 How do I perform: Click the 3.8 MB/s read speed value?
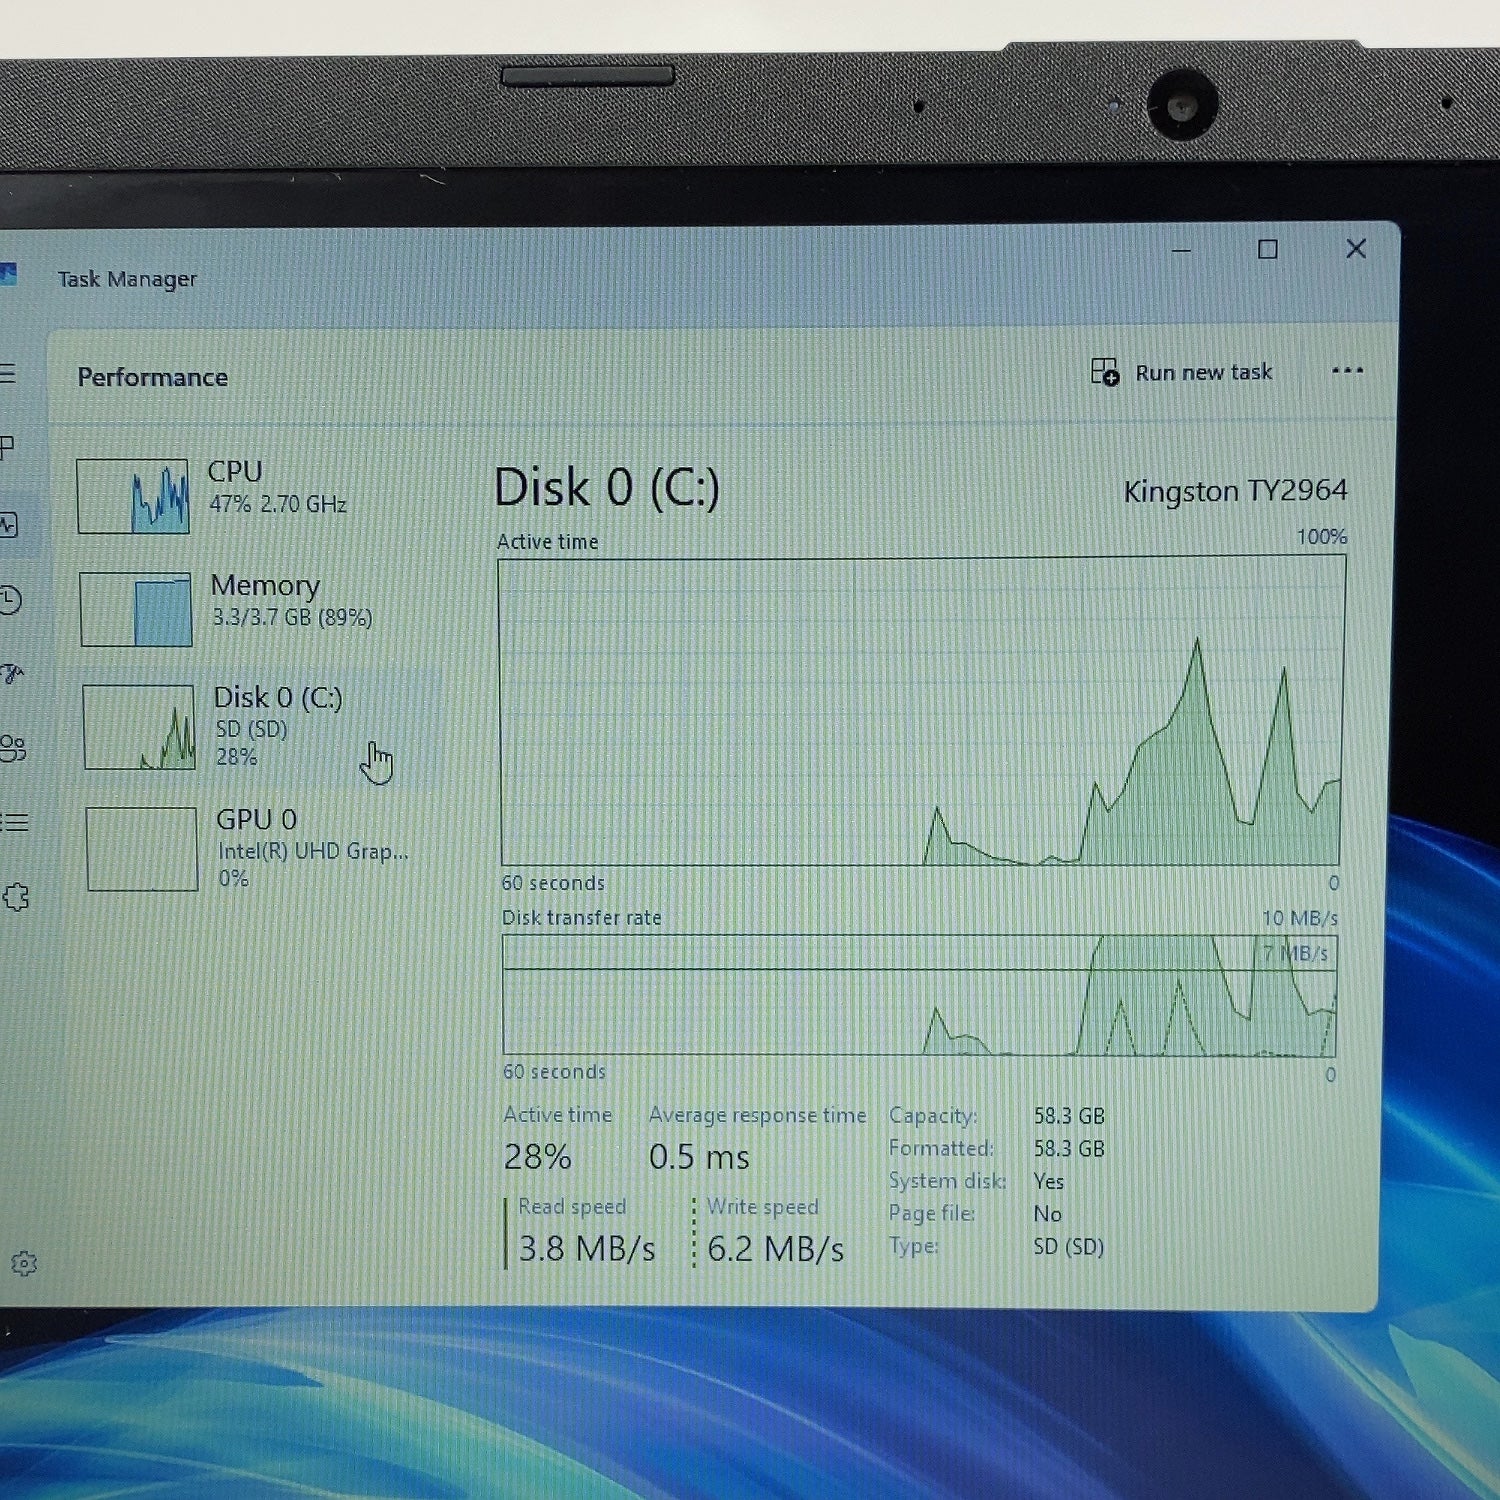(587, 1249)
